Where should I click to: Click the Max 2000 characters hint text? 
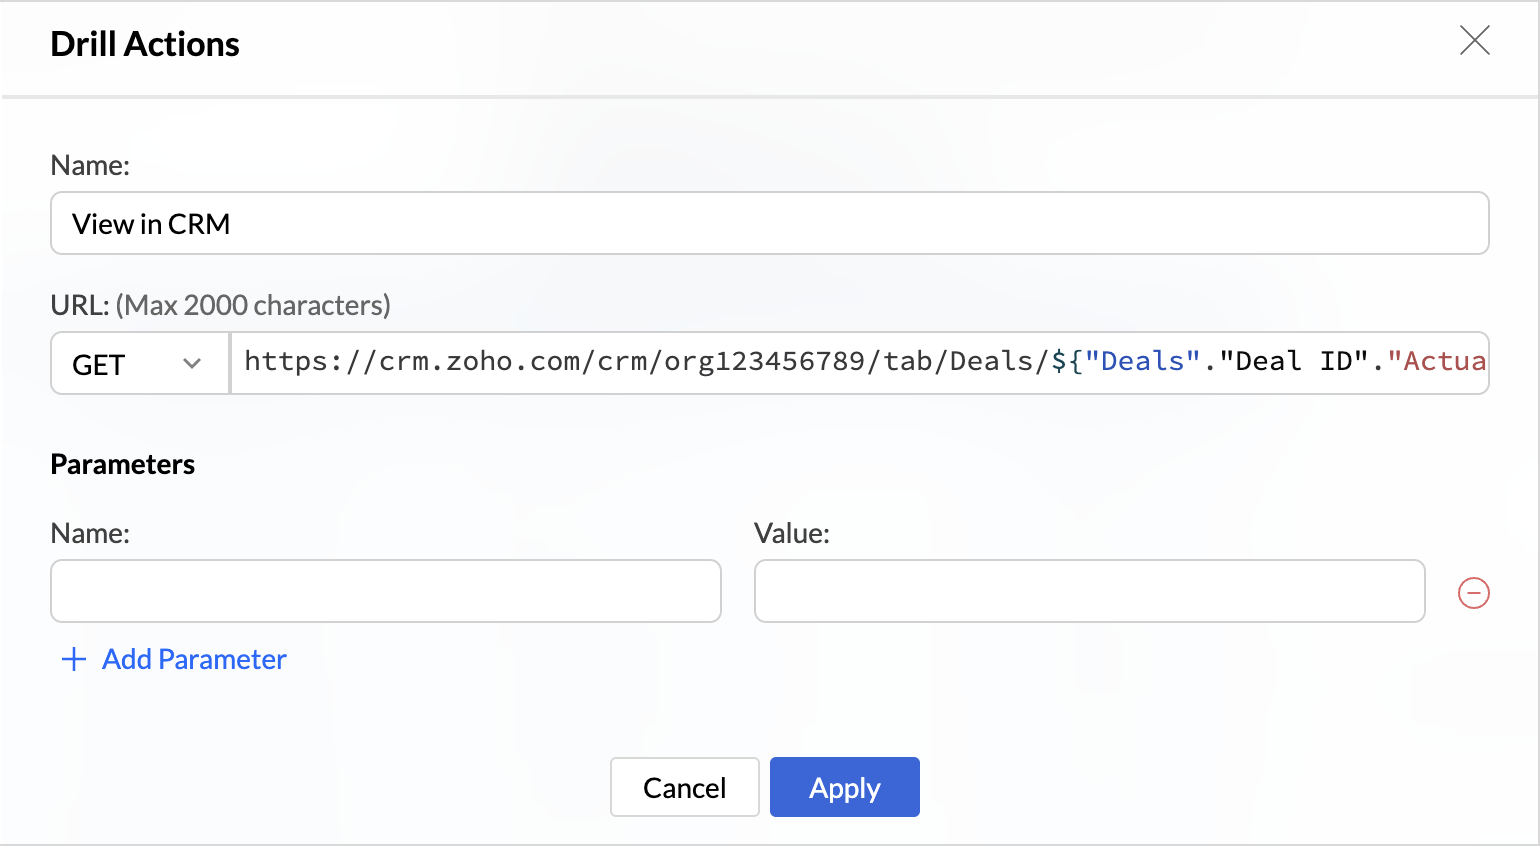[x=253, y=305]
